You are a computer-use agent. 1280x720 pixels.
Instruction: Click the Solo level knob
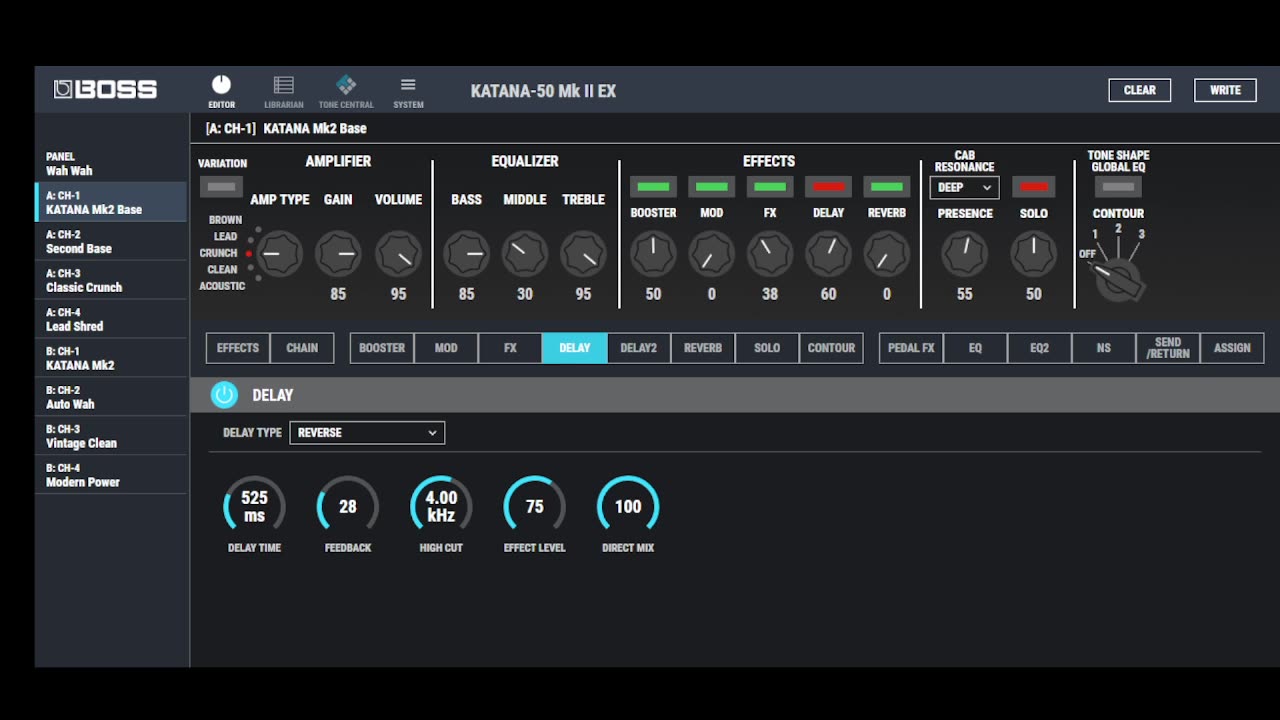(1033, 254)
